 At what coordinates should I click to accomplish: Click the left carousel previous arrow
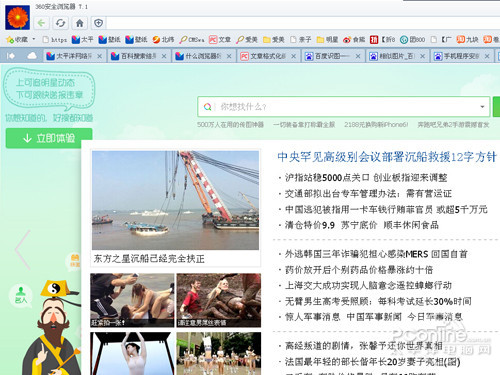click(x=23, y=250)
